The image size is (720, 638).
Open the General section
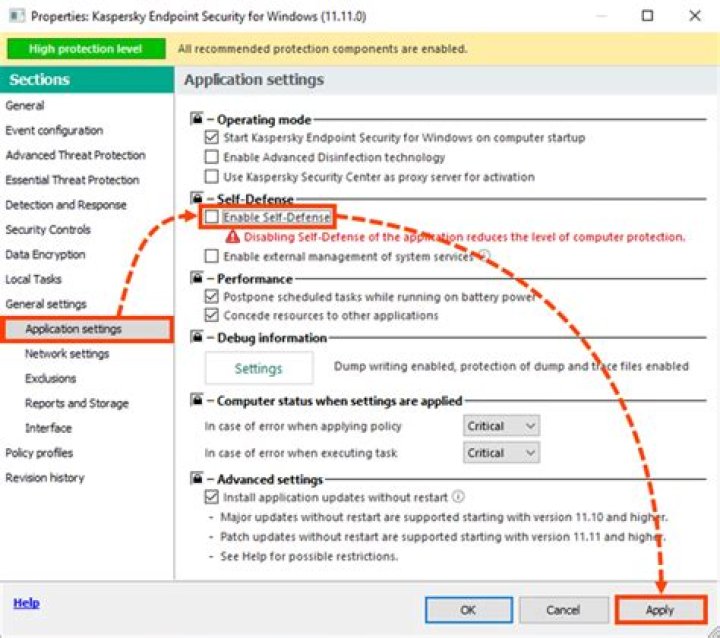25,106
